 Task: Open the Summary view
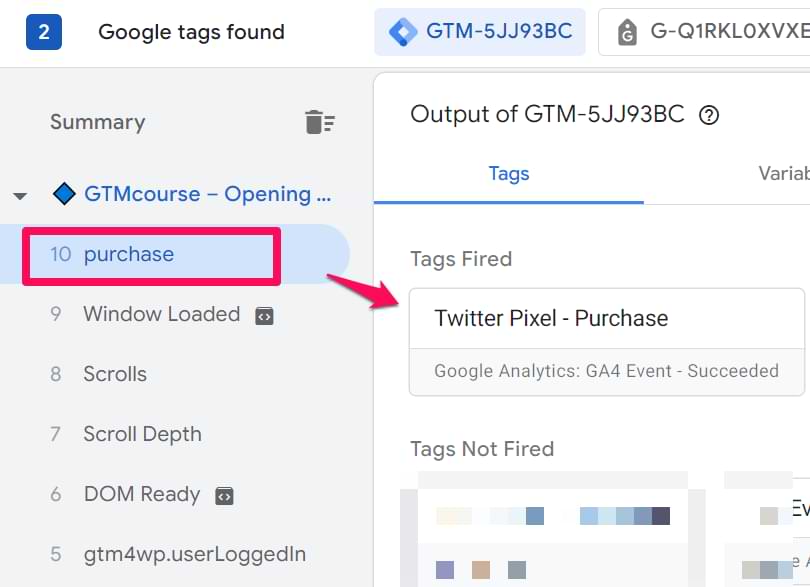(98, 122)
